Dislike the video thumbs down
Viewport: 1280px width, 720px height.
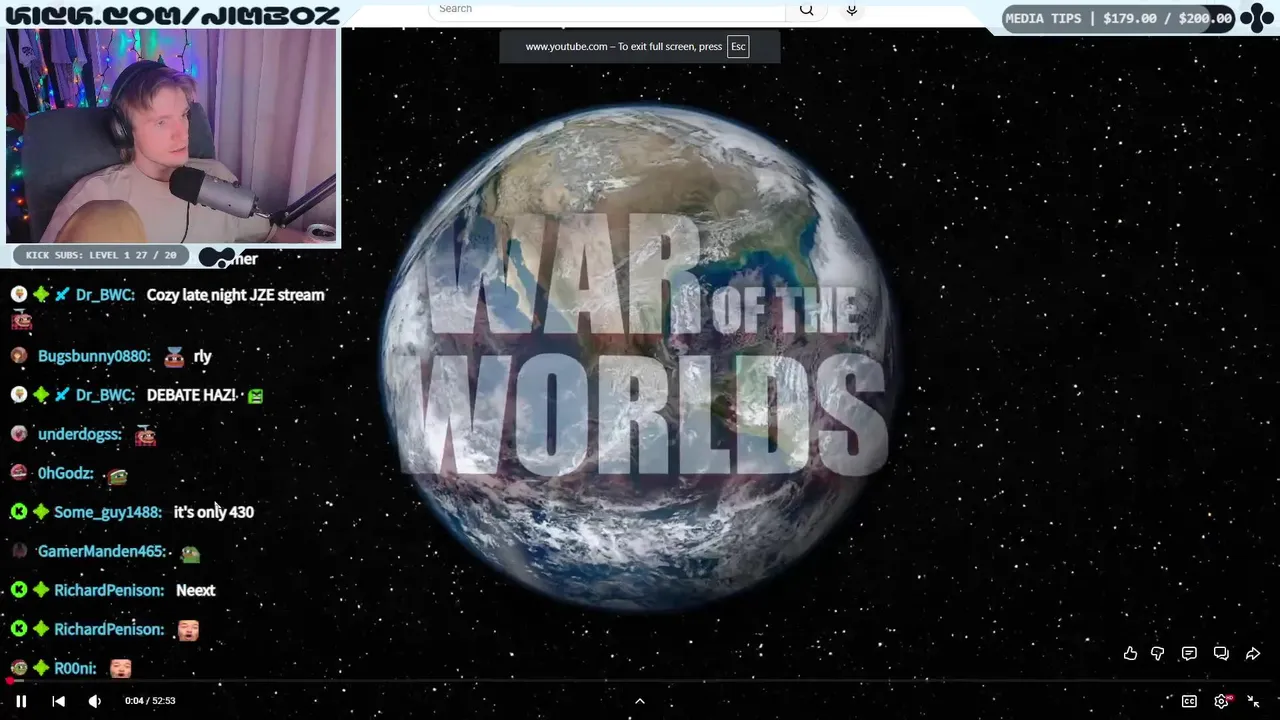(1157, 653)
